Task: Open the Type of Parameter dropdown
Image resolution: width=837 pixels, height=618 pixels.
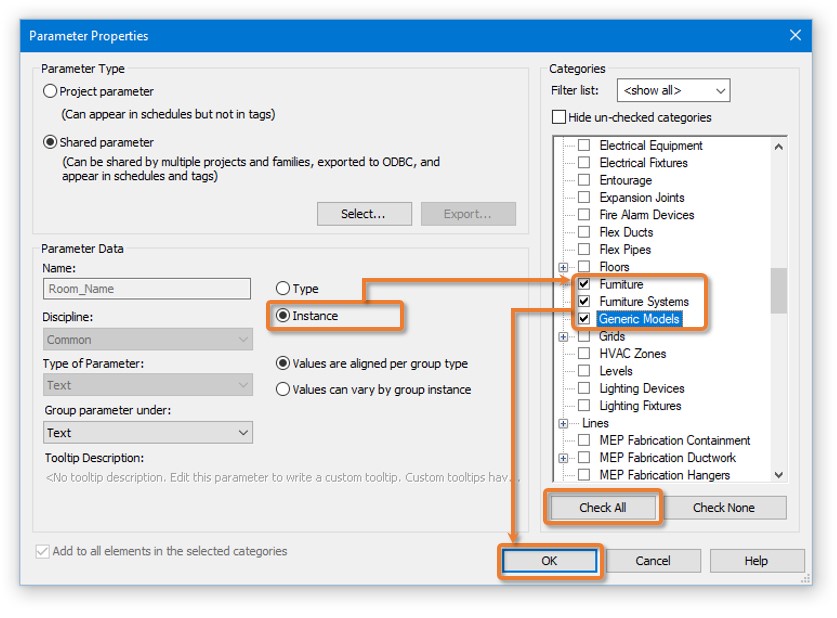Action: pyautogui.click(x=147, y=385)
